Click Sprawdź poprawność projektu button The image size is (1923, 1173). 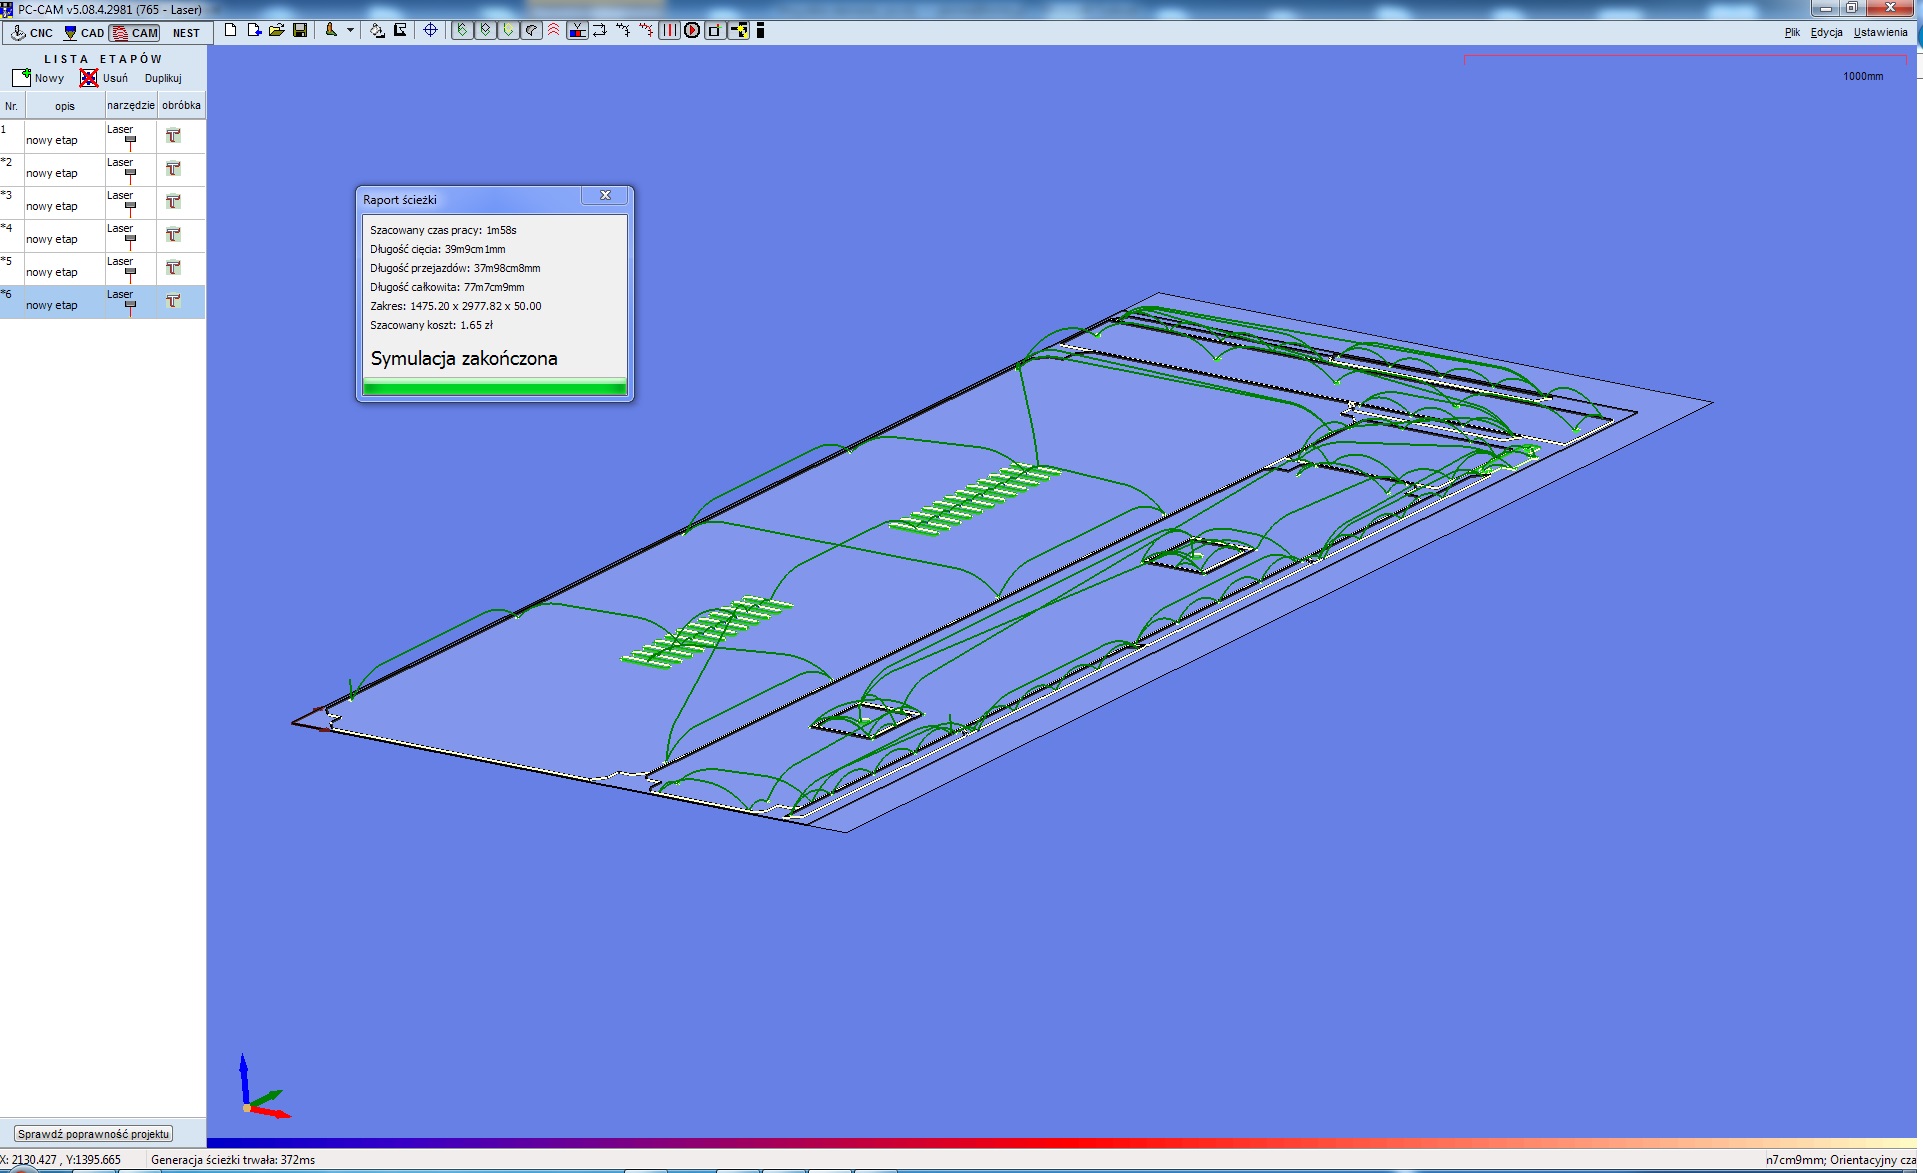click(94, 1134)
